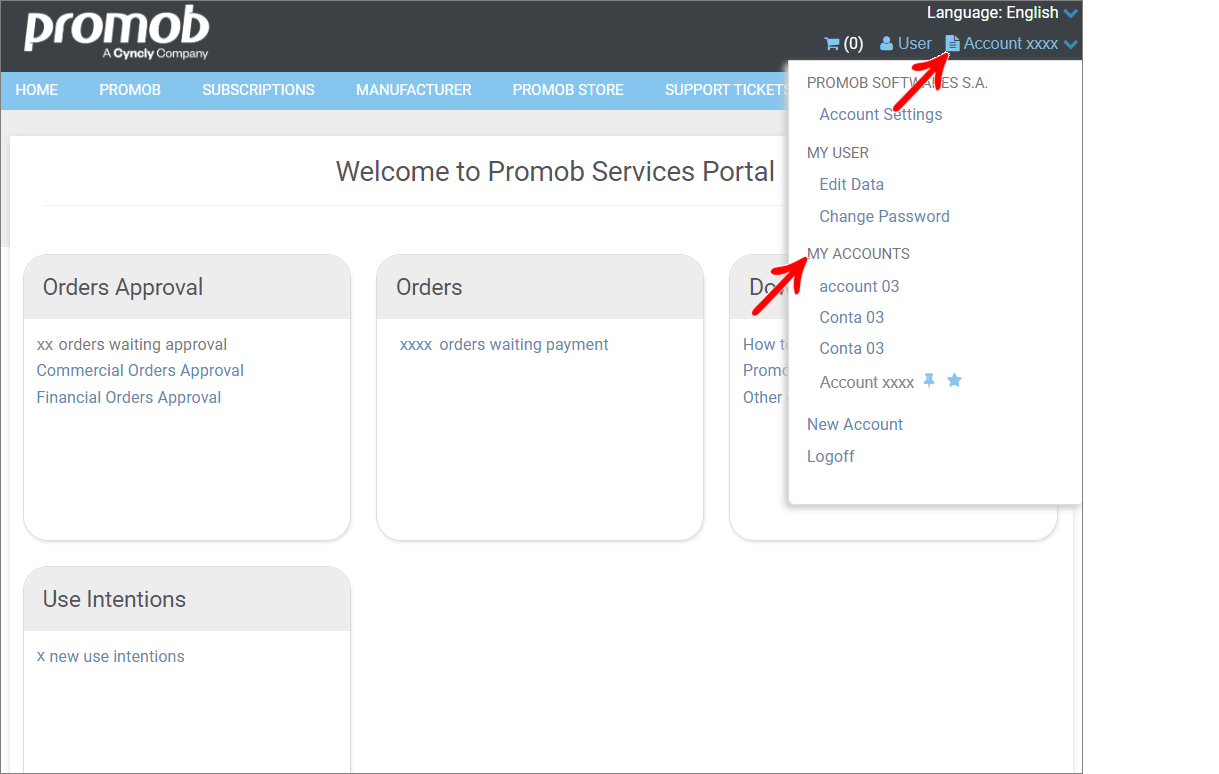Screen dimensions: 1219x774
Task: Collapse the Account xxxx header dropdown arrow
Action: [x=1071, y=44]
